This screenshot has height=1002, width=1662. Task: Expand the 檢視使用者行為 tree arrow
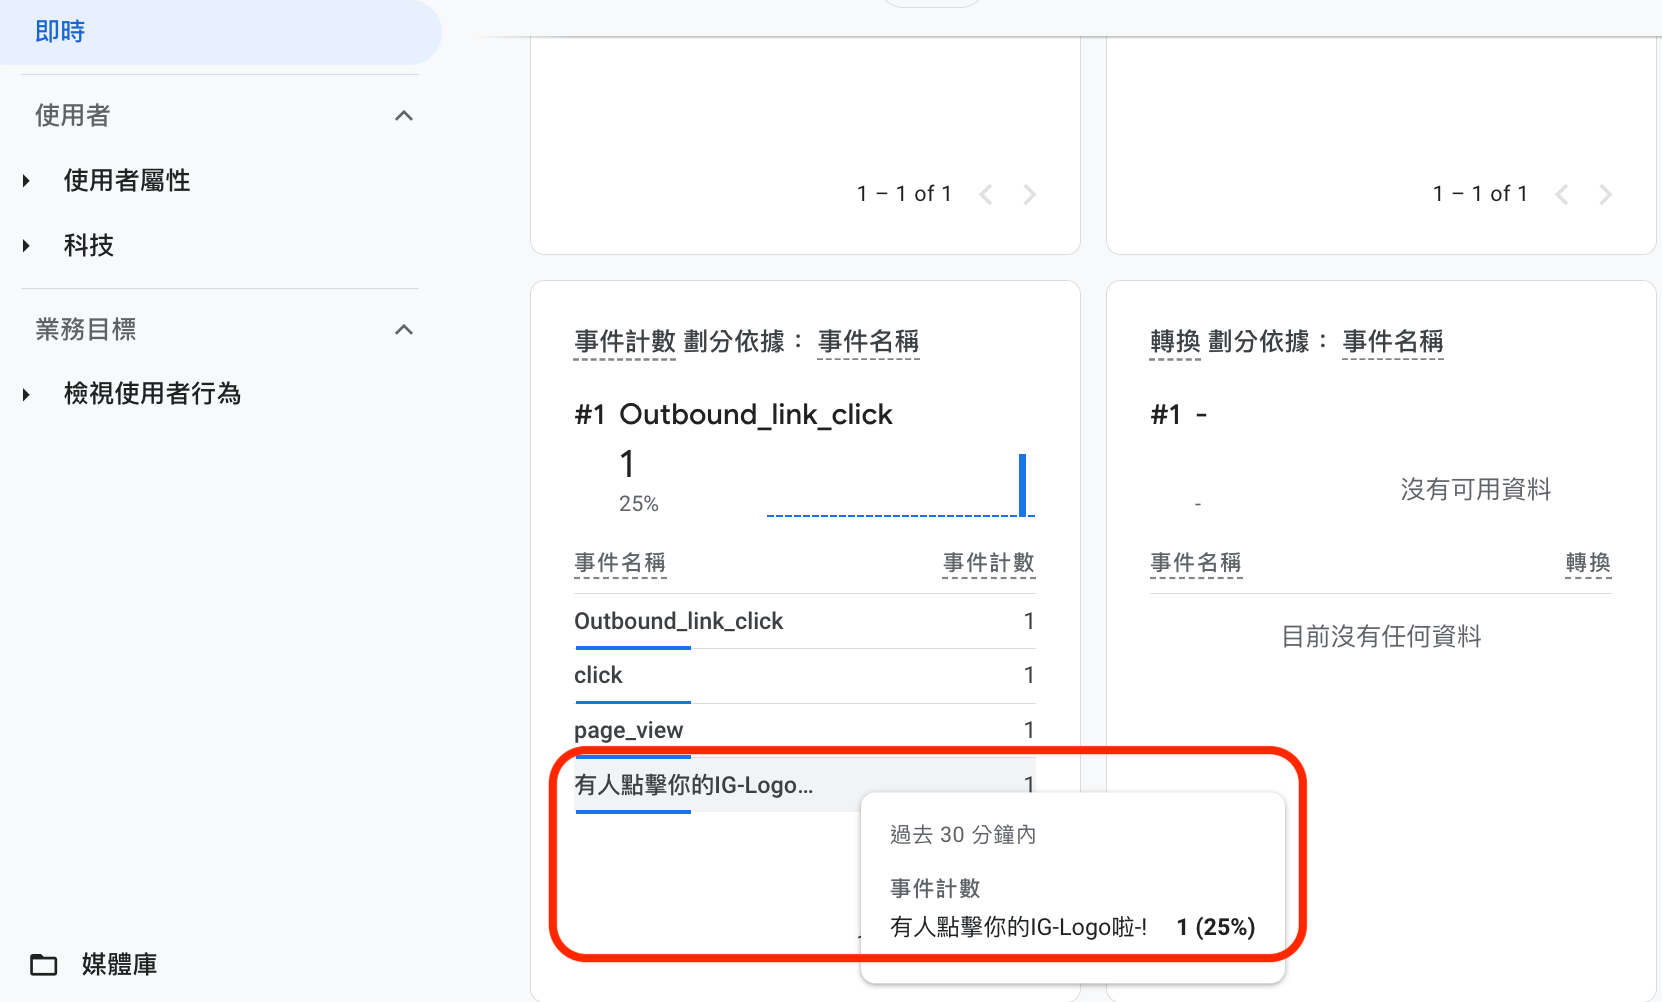coord(27,395)
